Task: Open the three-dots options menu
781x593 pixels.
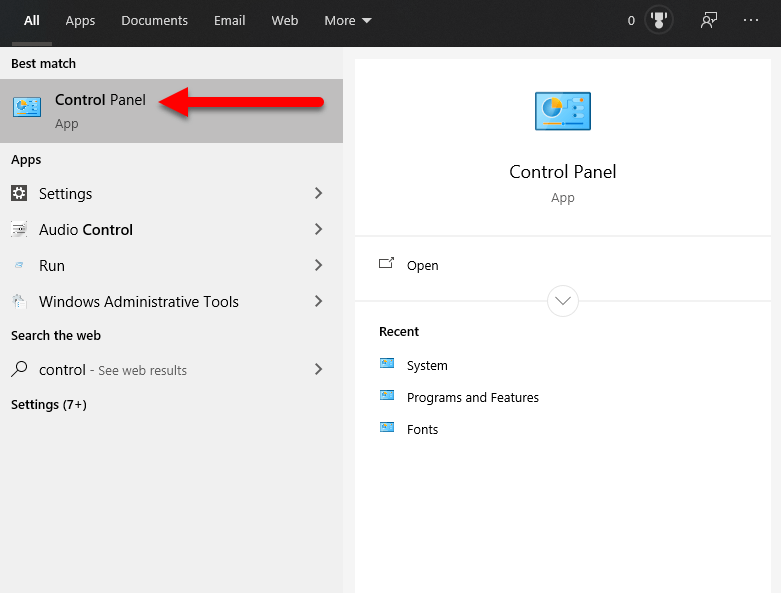Action: 751,20
